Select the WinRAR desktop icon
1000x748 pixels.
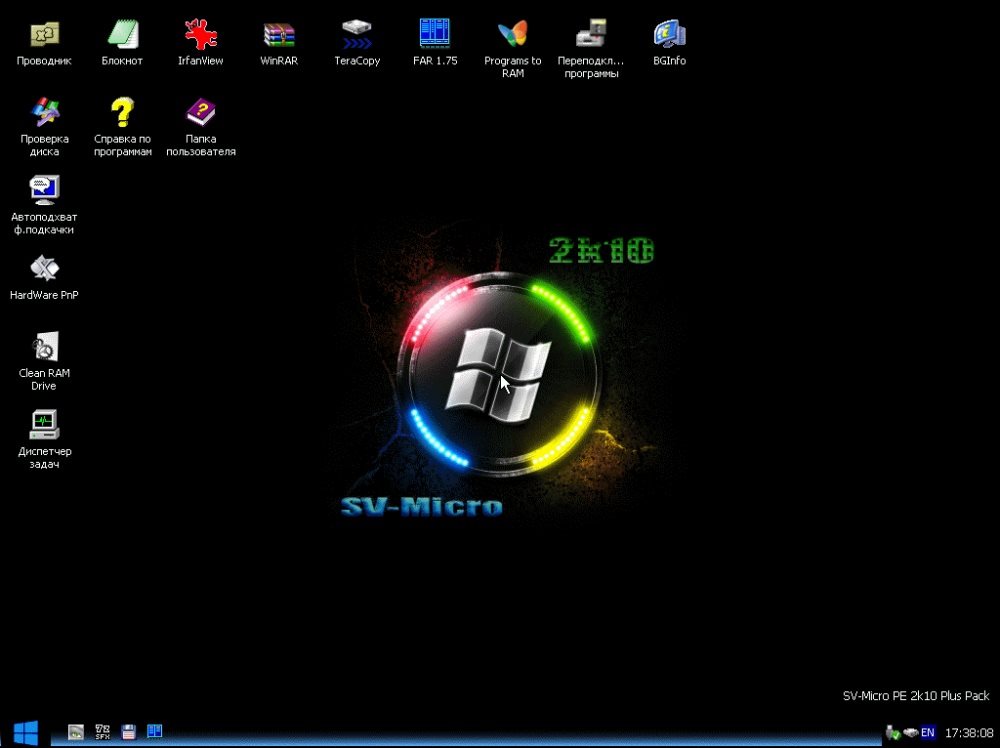point(278,35)
